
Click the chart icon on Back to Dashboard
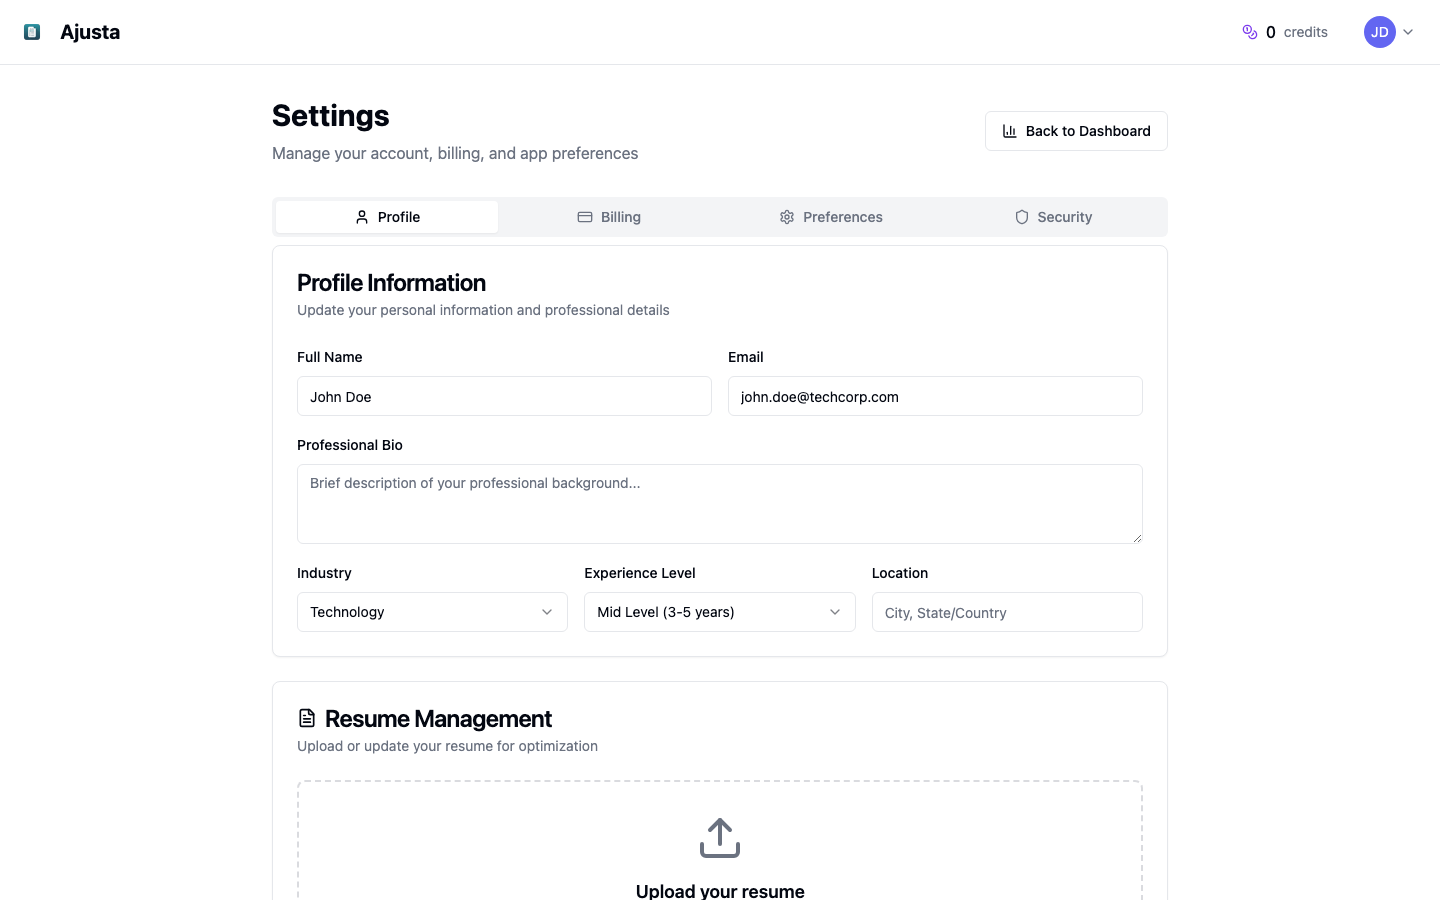1008,131
